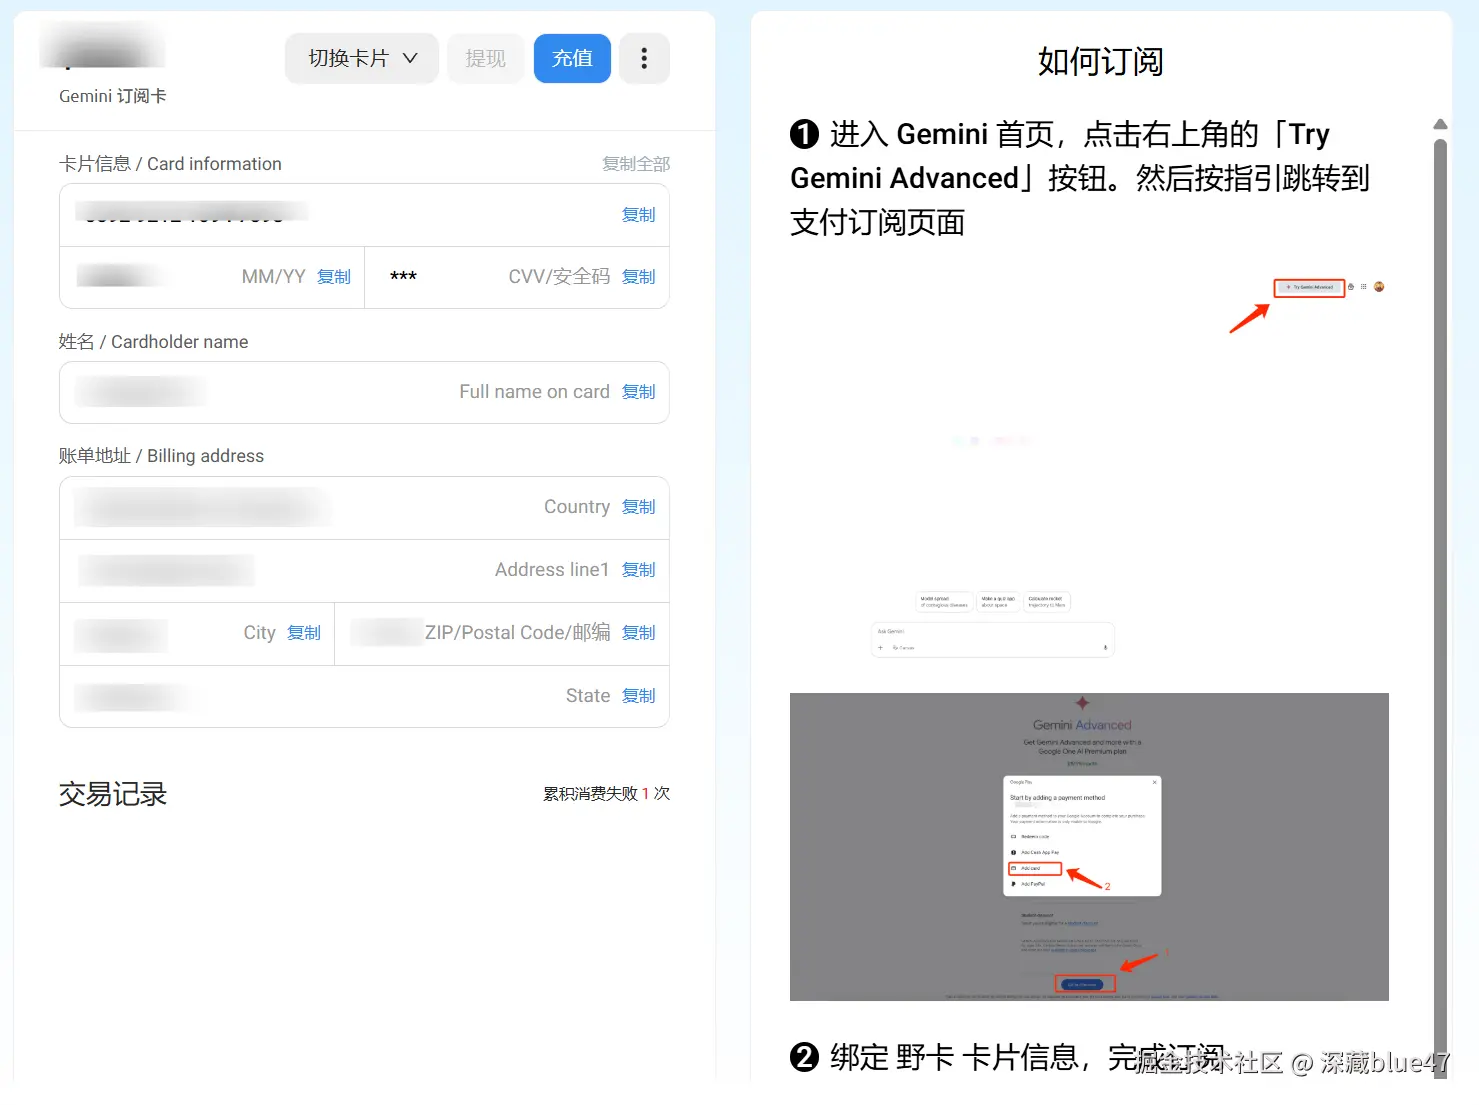
Task: Open the three-dot more options menu
Action: click(x=644, y=58)
